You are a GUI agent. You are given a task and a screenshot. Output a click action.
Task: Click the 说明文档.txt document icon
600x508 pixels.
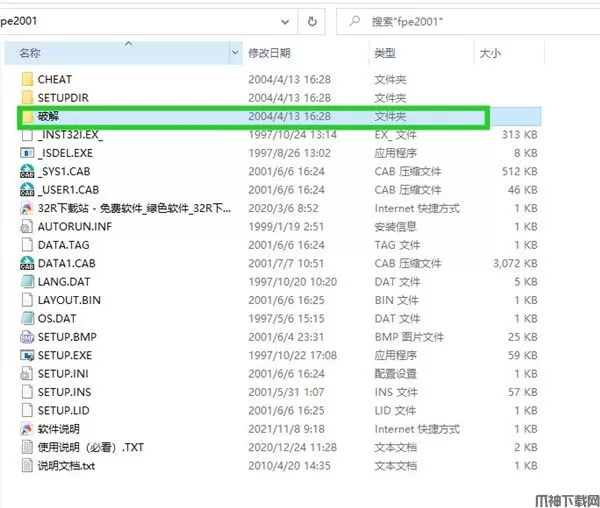coord(27,466)
